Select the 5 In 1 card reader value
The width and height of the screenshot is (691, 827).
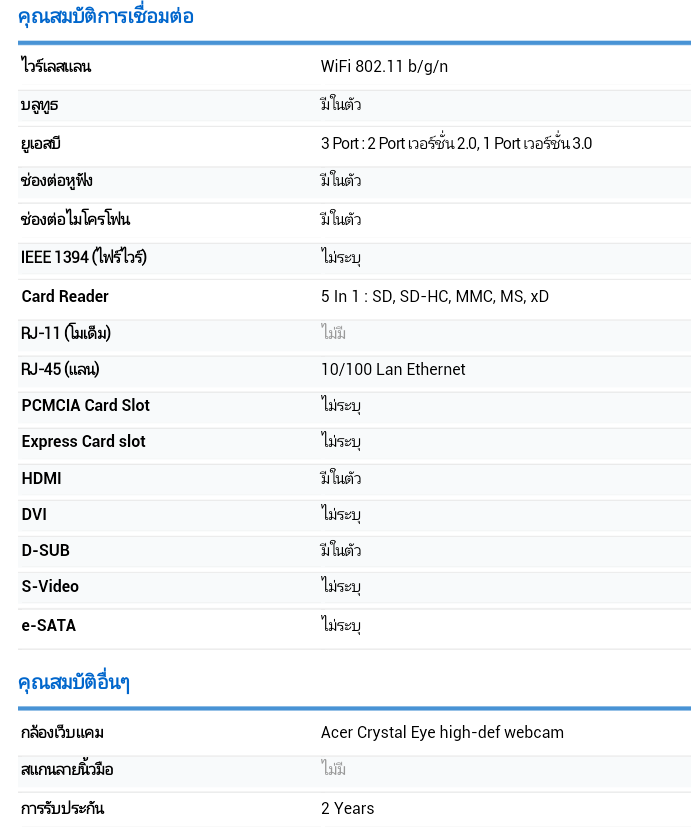pos(434,296)
